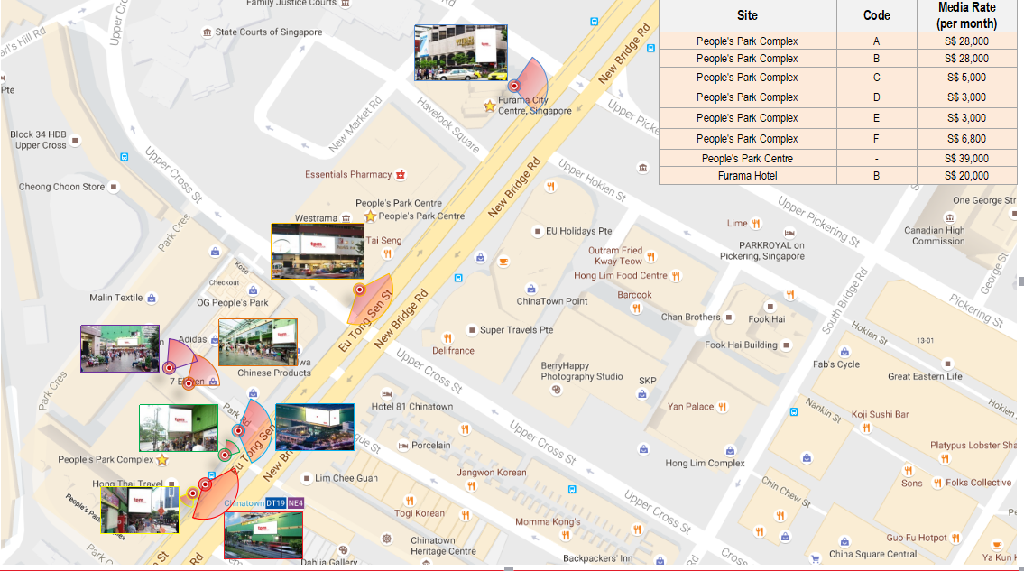
Task: Open the purple-bordered street photo
Action: [120, 349]
